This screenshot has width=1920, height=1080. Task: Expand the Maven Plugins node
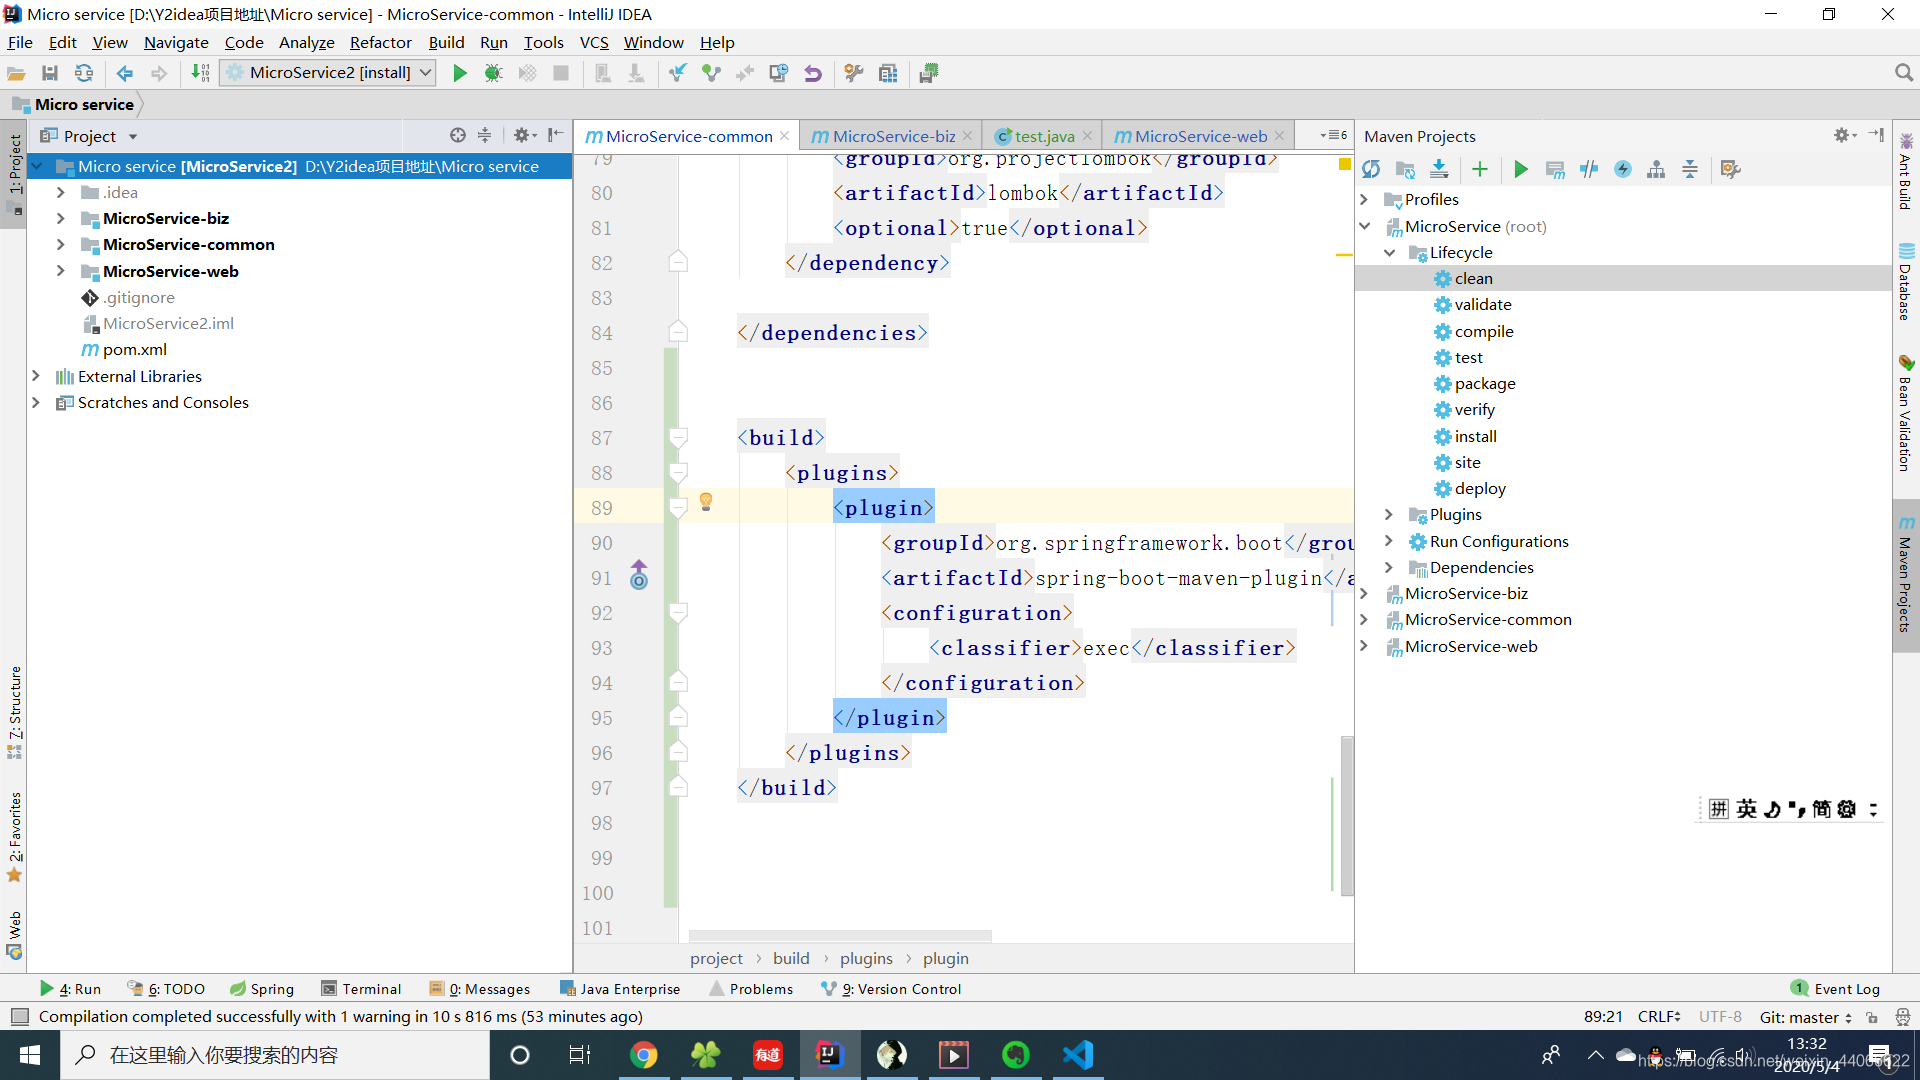1389,514
